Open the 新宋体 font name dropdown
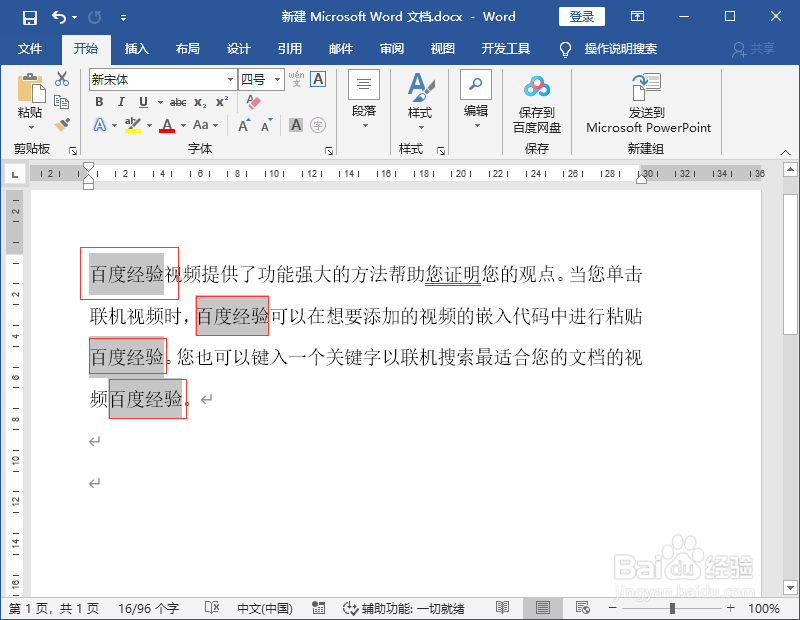 point(230,80)
